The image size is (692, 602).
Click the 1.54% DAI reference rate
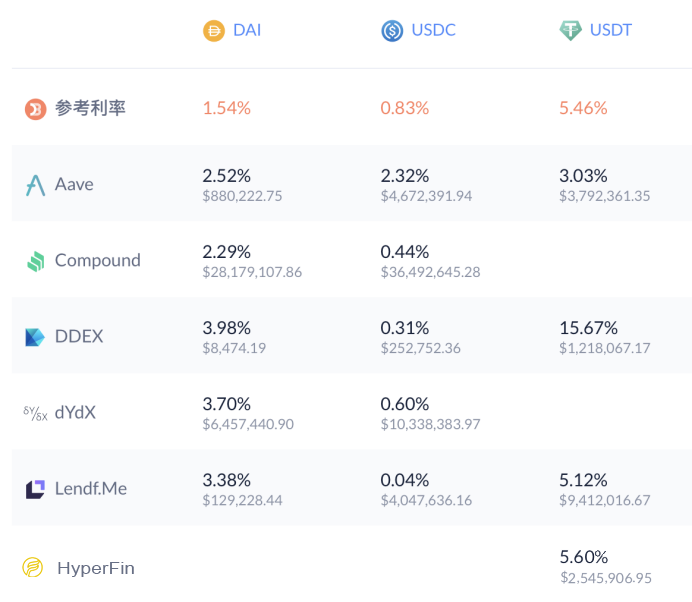pos(226,108)
